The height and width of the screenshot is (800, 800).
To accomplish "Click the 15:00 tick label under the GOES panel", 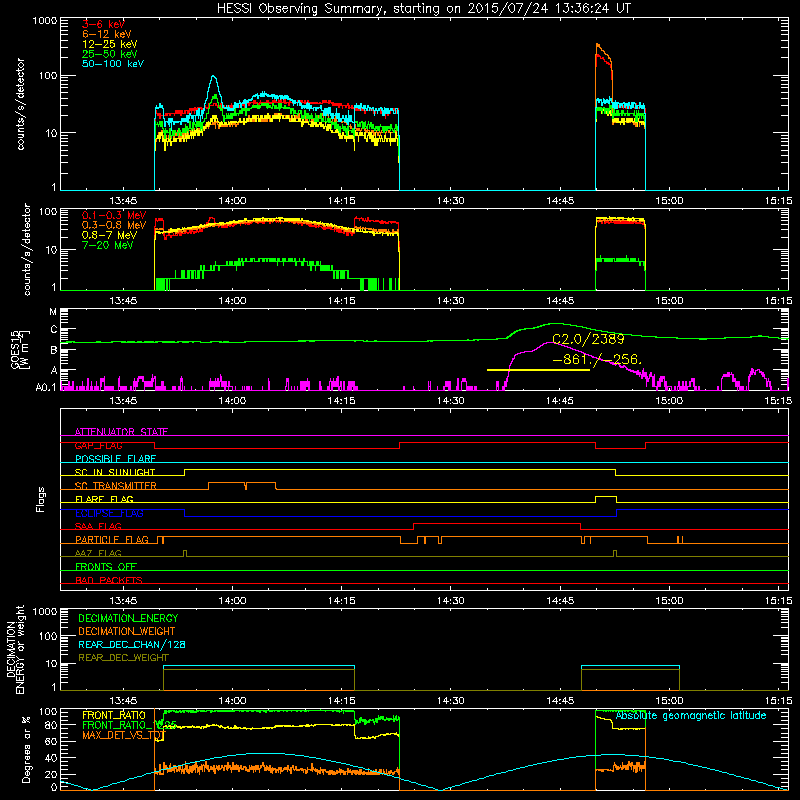I will (669, 401).
